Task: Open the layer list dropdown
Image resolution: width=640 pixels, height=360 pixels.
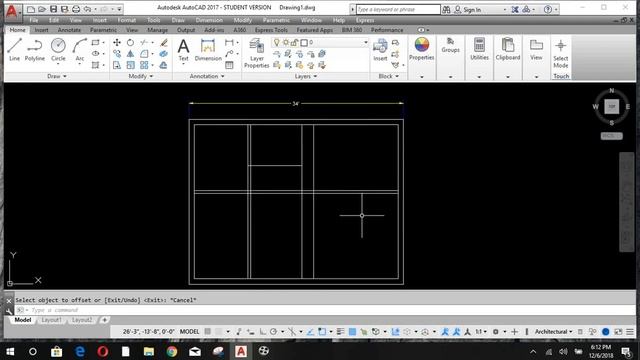Action: [x=365, y=42]
